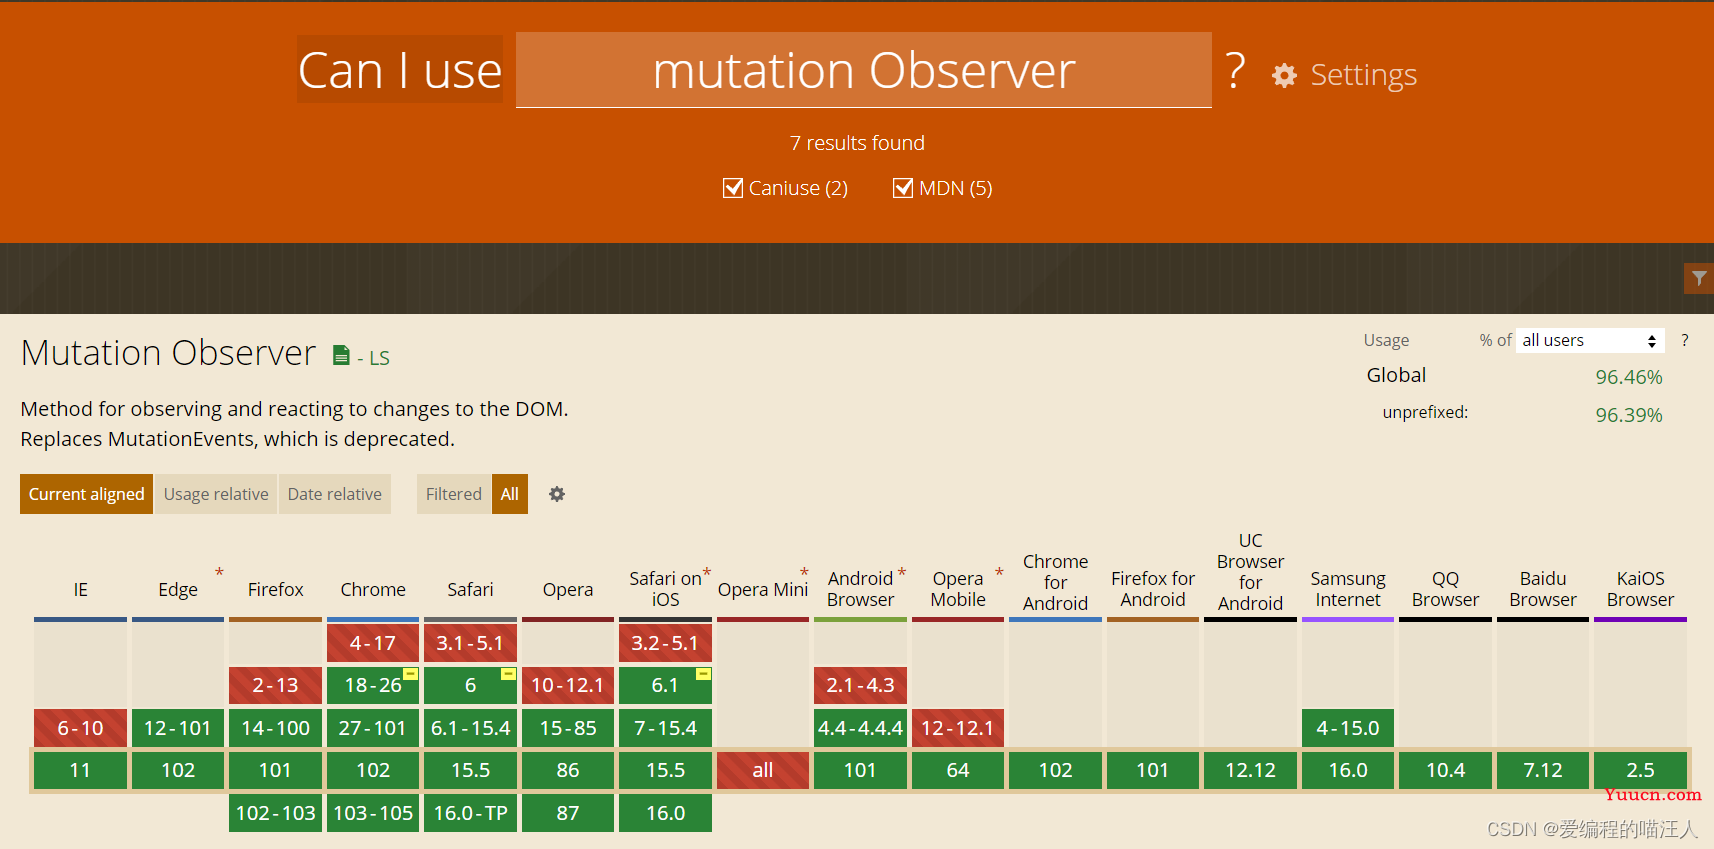Click Android Browser 2.1-4.3 cell
Image resolution: width=1714 pixels, height=849 pixels.
coord(860,685)
